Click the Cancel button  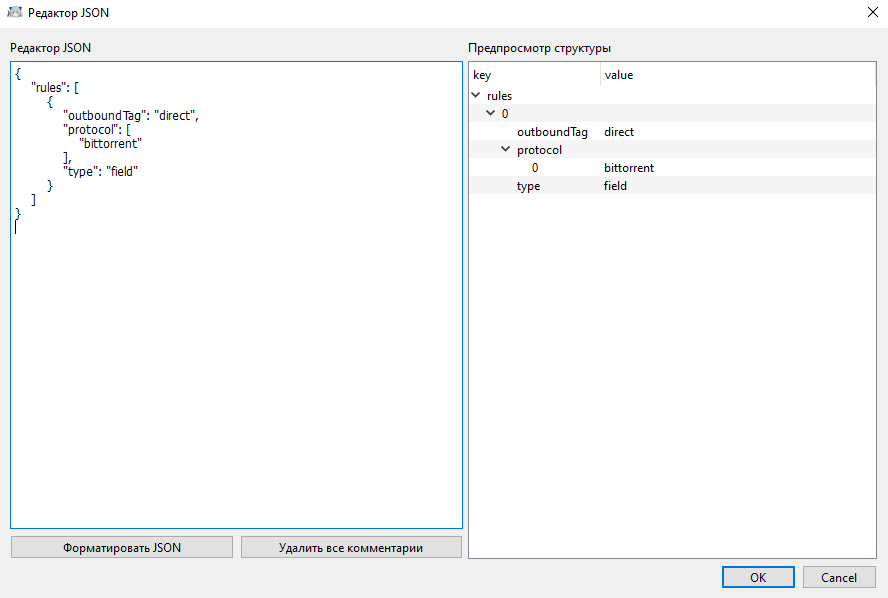pyautogui.click(x=839, y=577)
